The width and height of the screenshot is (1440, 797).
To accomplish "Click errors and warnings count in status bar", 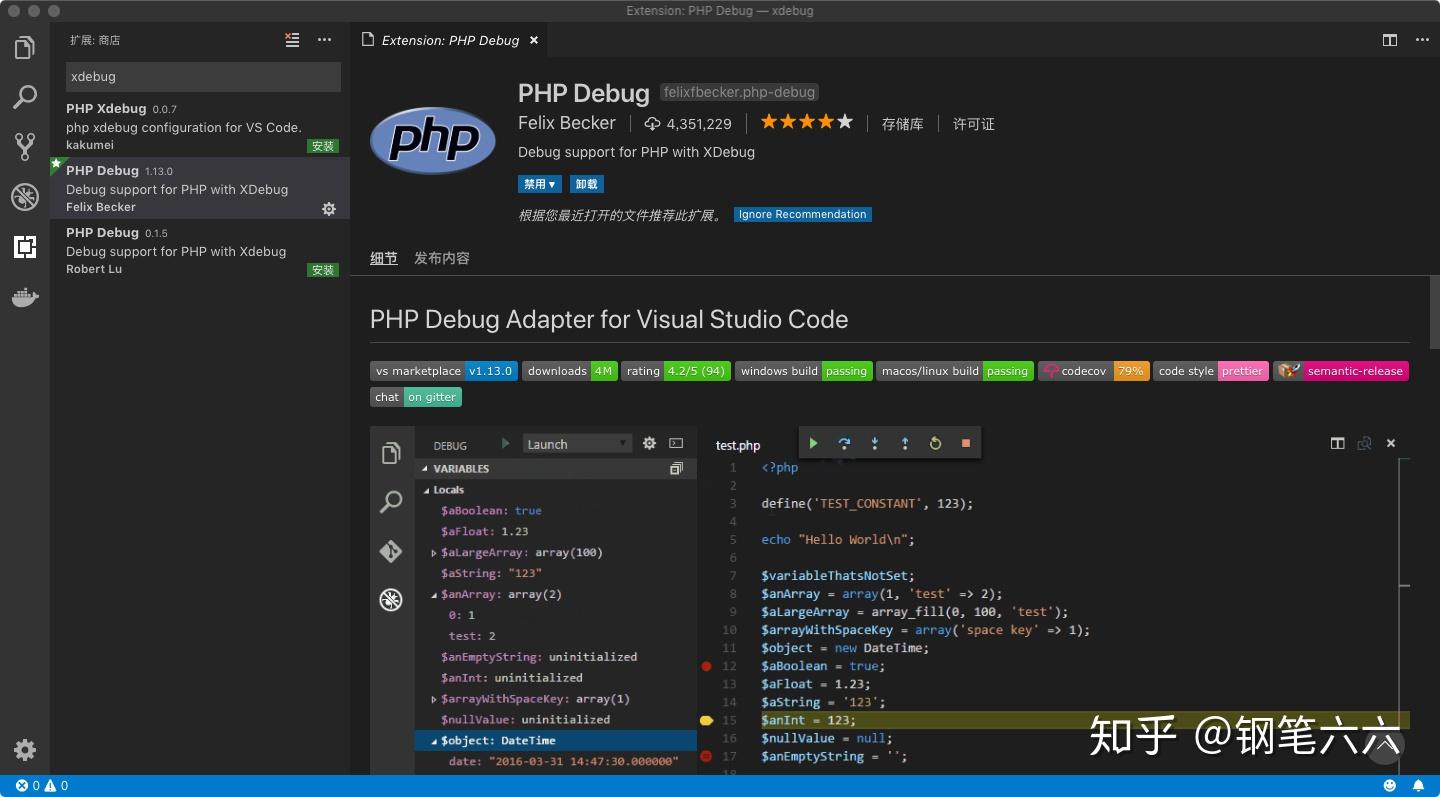I will click(x=42, y=786).
